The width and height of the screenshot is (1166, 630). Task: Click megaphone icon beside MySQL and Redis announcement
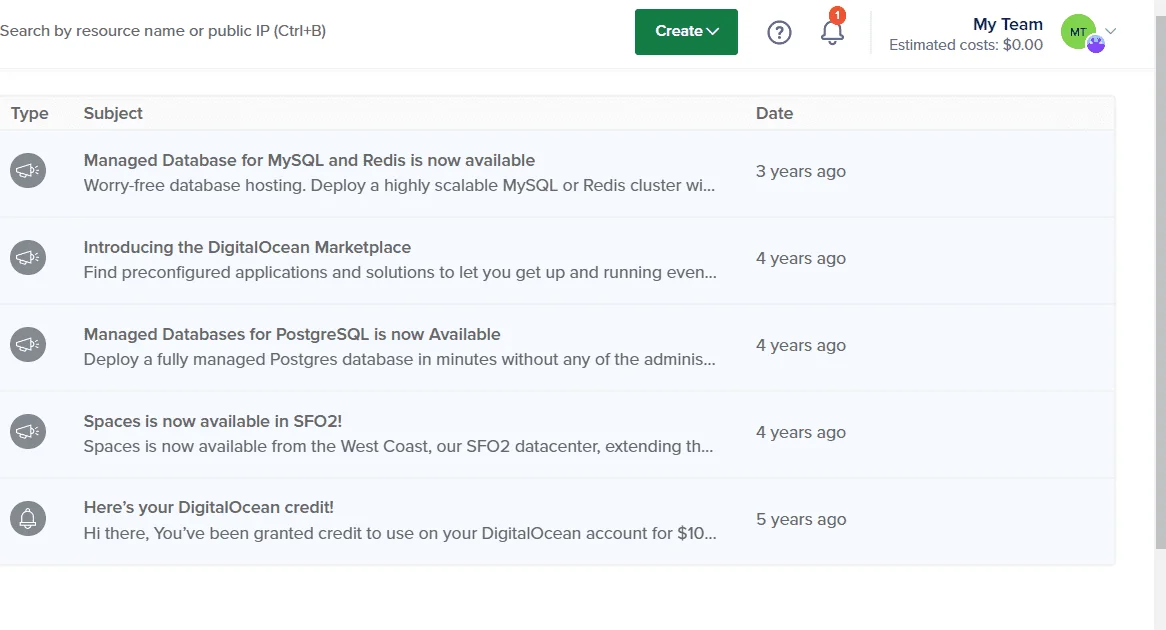[x=28, y=170]
